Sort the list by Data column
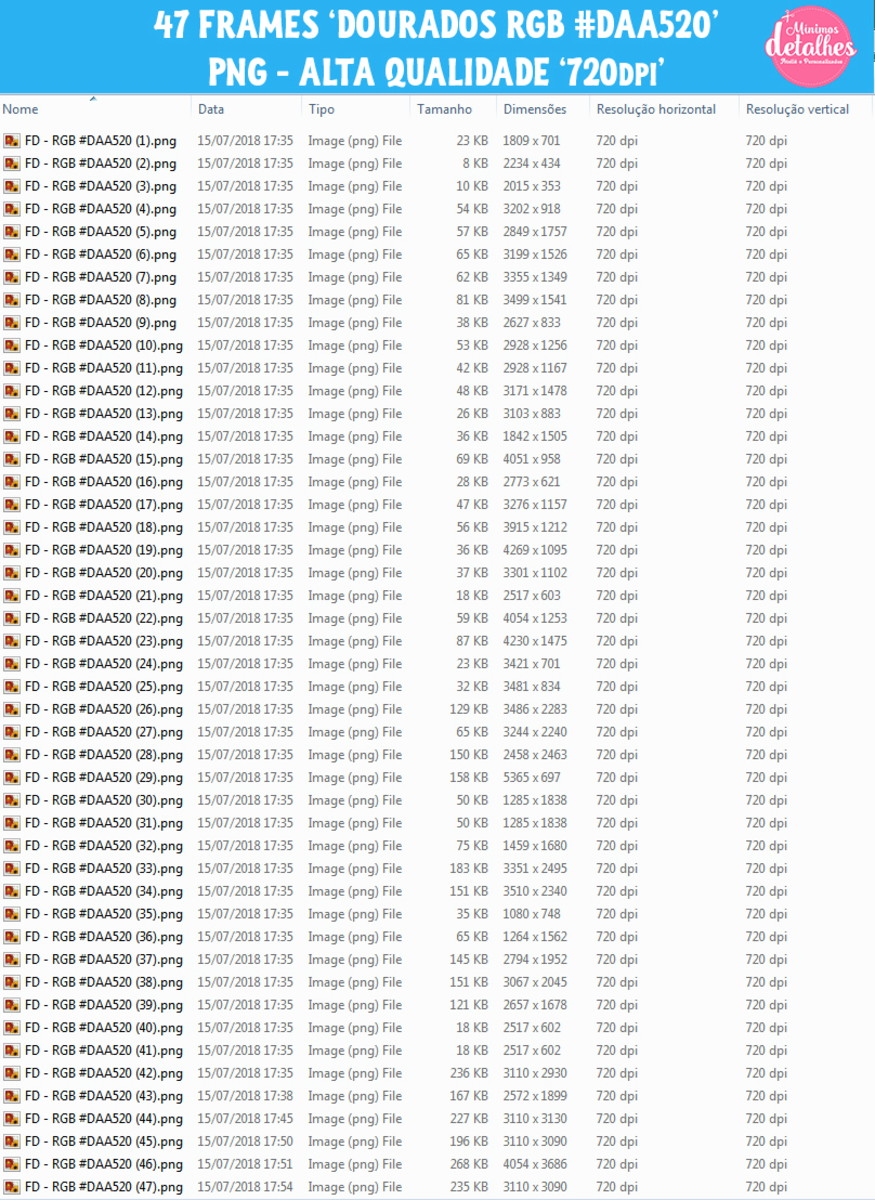The width and height of the screenshot is (875, 1200). click(211, 110)
